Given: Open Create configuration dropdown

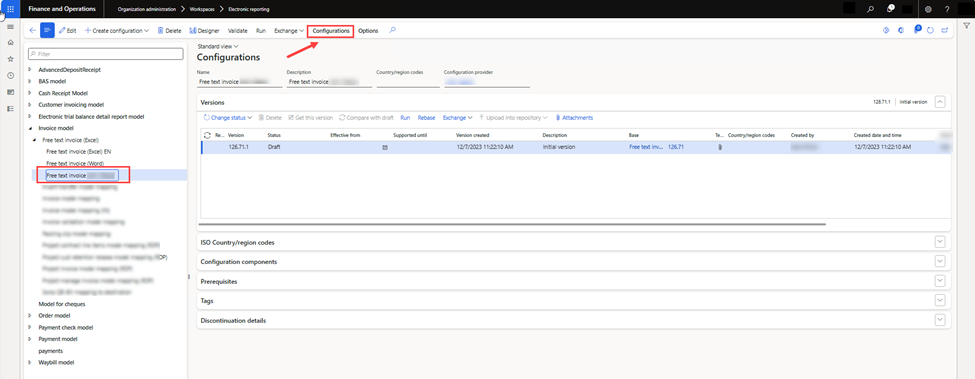Looking at the screenshot, I should click(x=116, y=30).
